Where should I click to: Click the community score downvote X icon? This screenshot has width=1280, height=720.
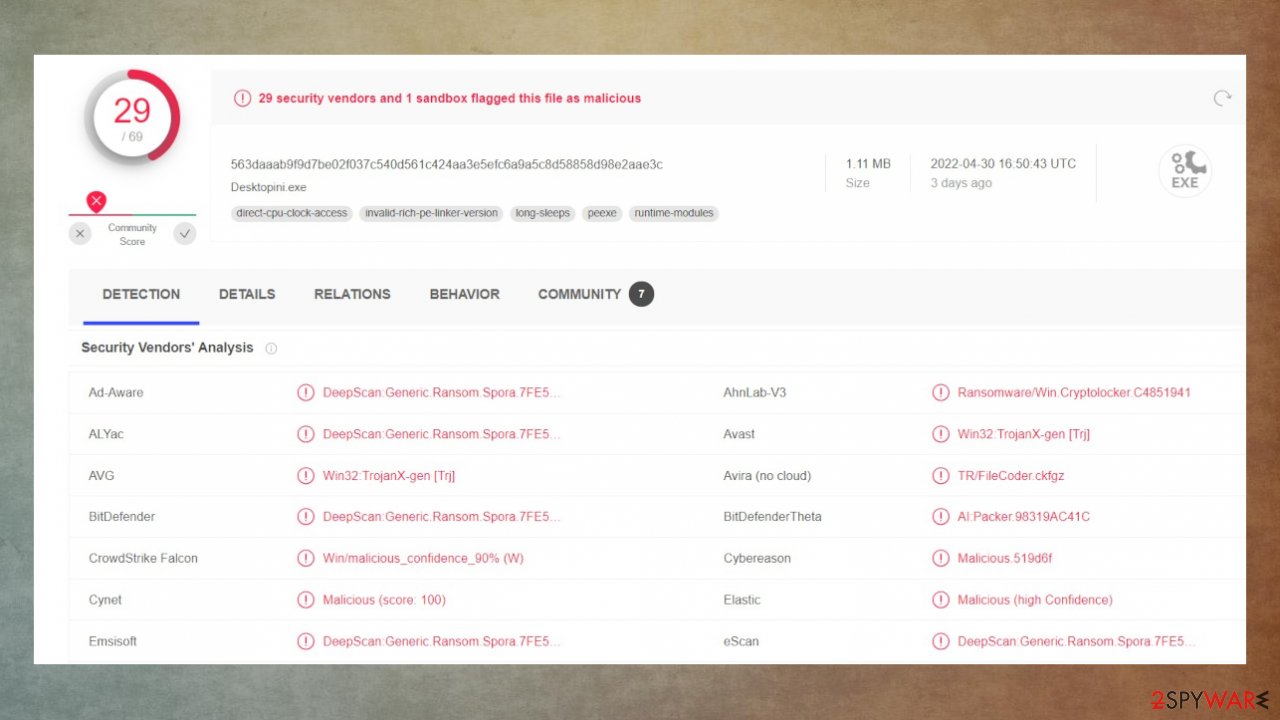click(x=80, y=234)
